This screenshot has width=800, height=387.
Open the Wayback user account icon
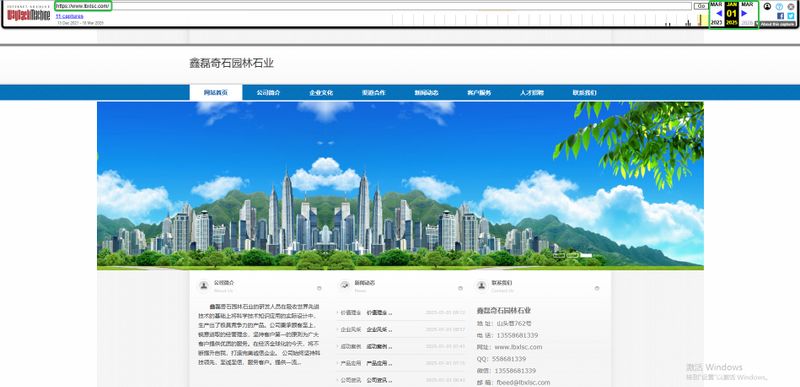coord(767,7)
